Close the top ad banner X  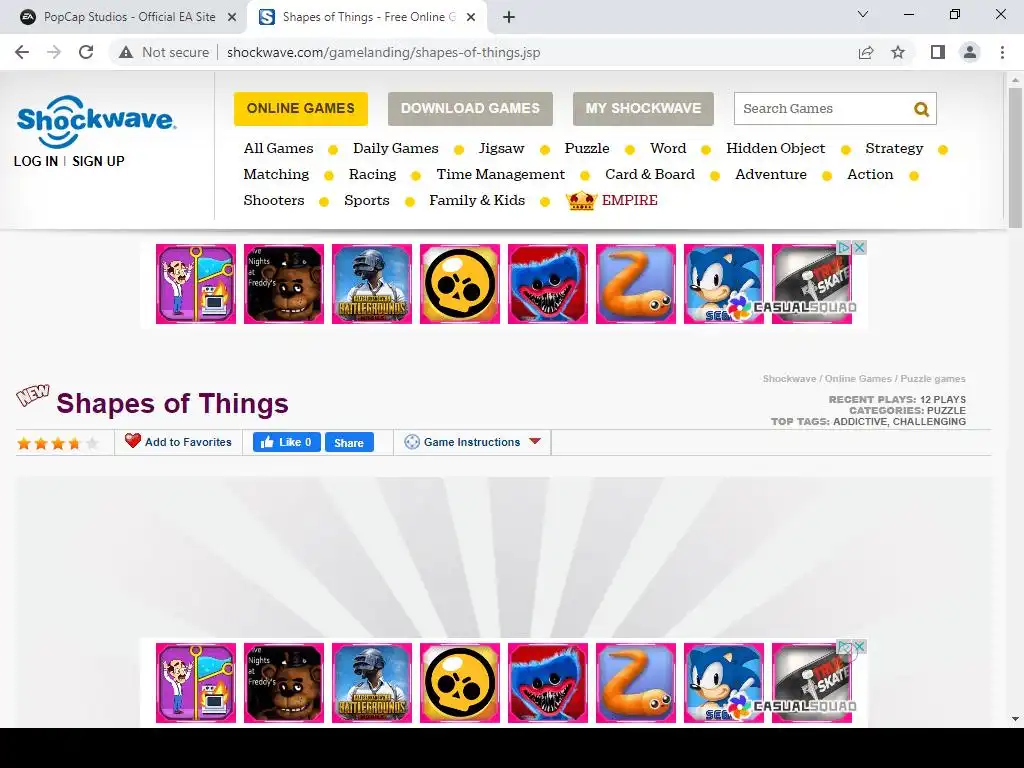click(860, 248)
